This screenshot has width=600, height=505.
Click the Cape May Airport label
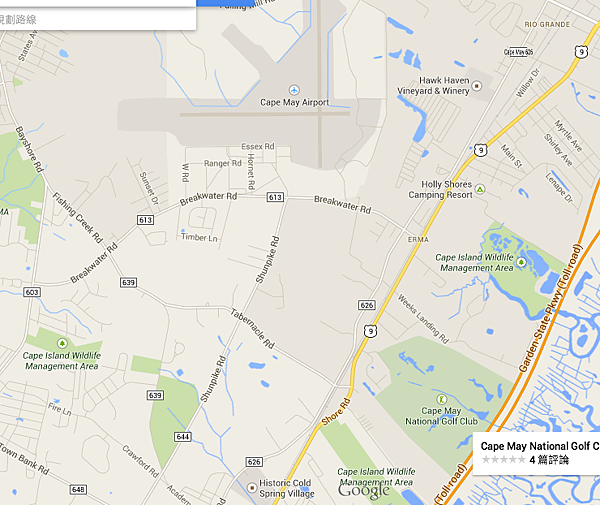(294, 102)
